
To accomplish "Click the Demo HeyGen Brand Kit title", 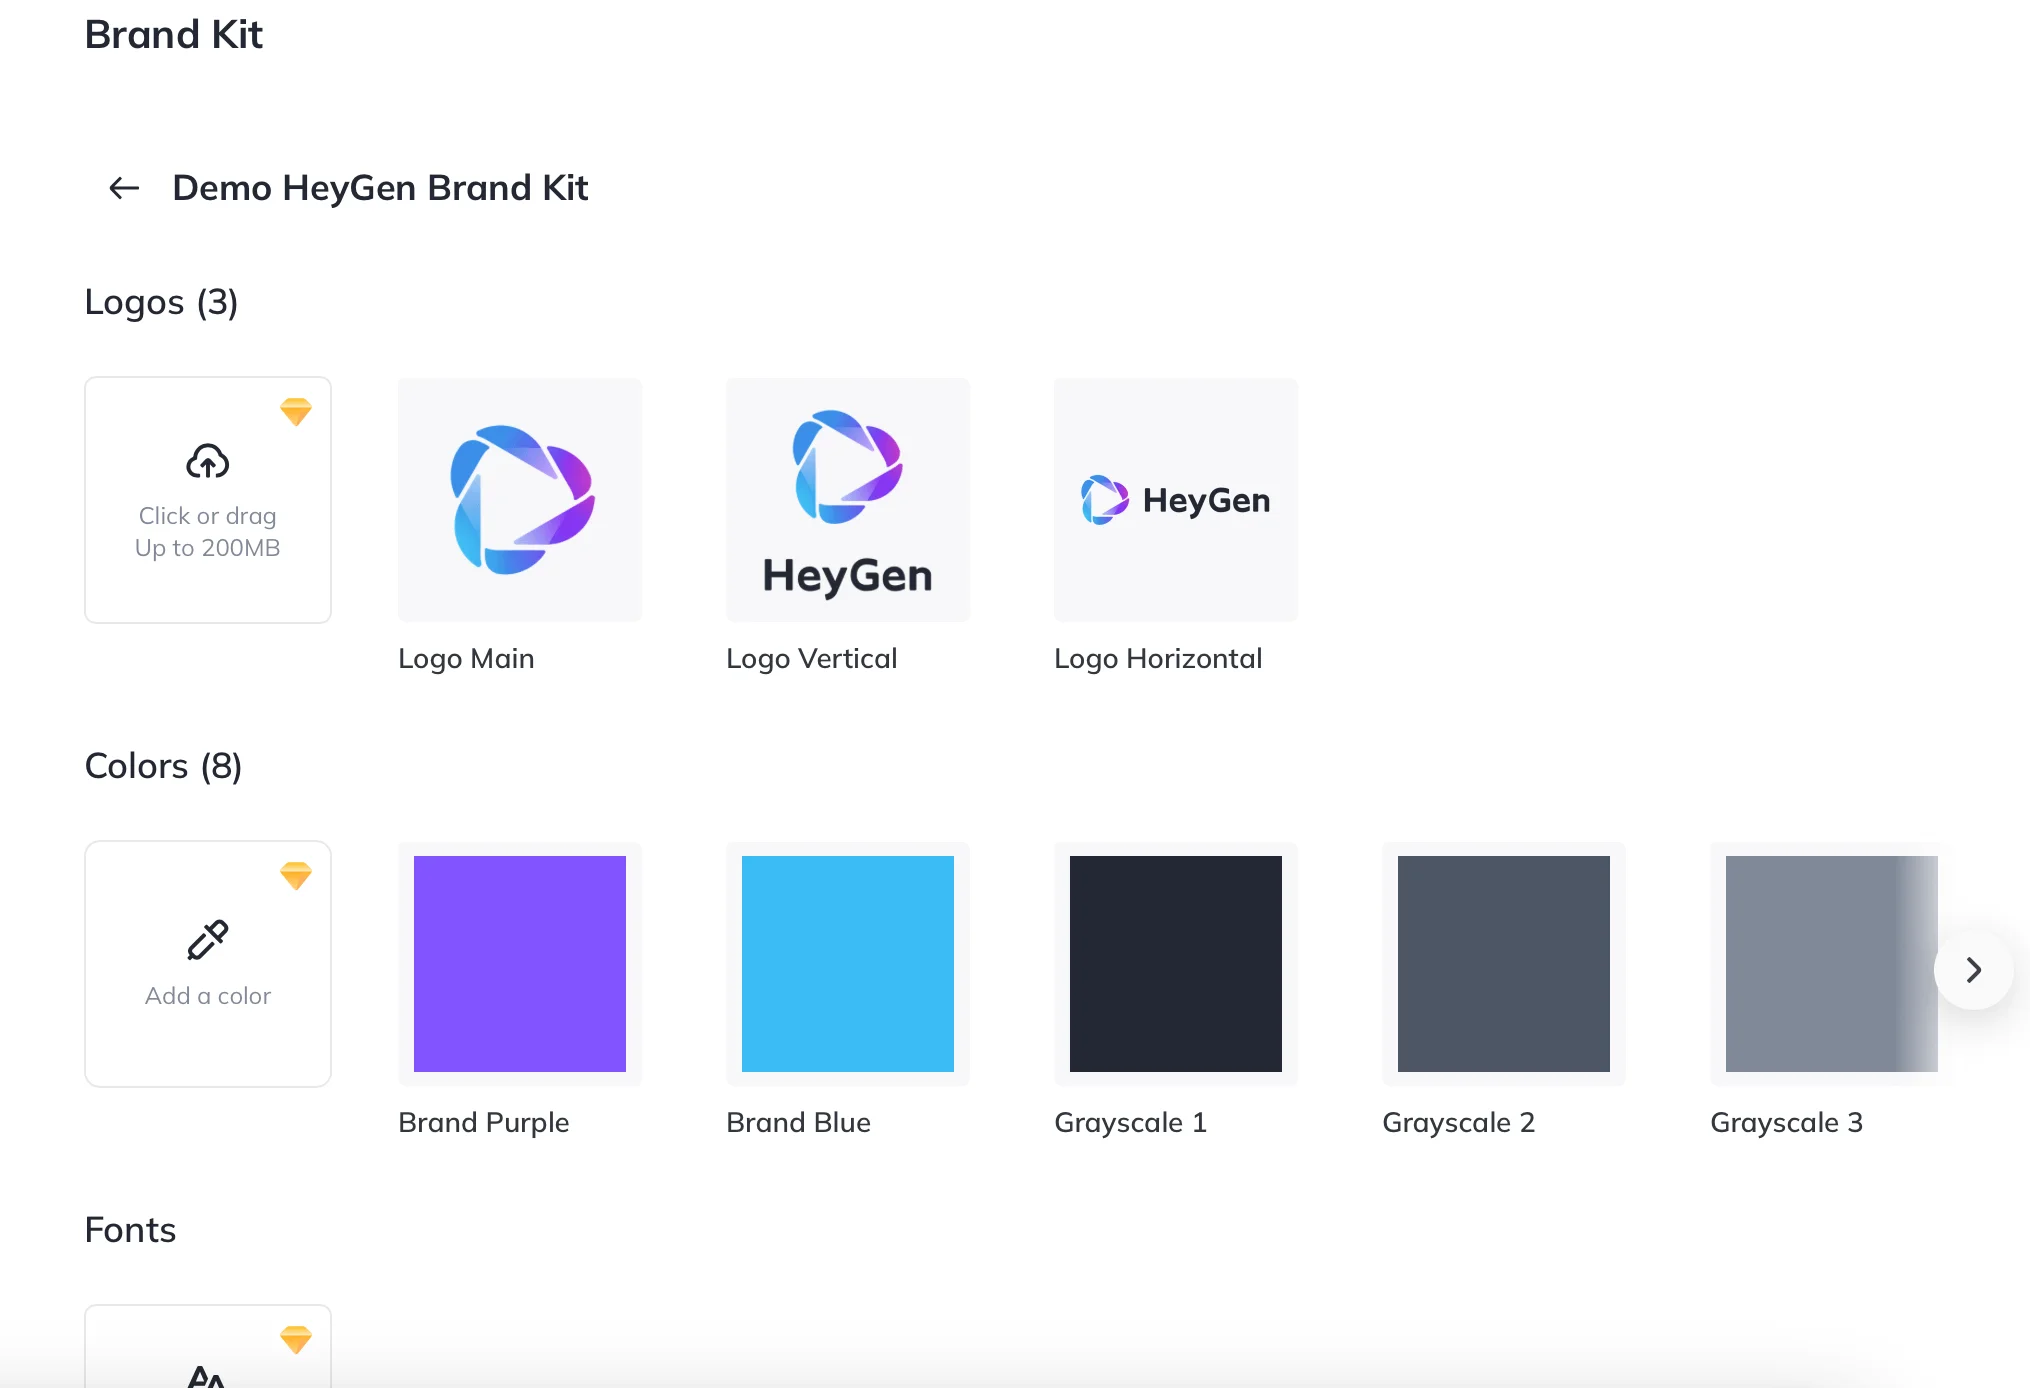I will (x=380, y=188).
